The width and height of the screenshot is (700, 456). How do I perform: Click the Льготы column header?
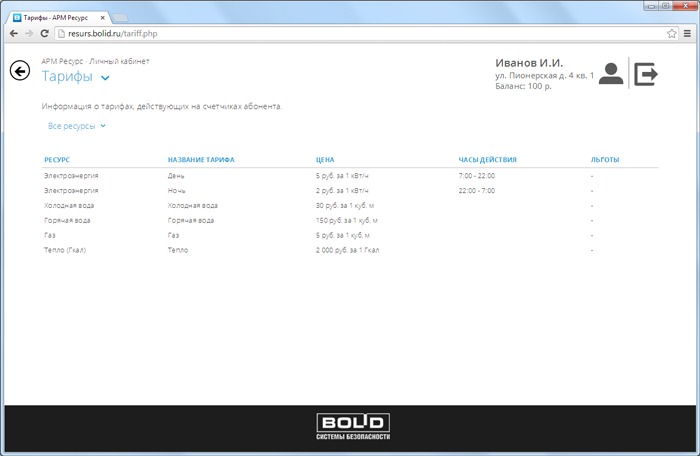[605, 159]
